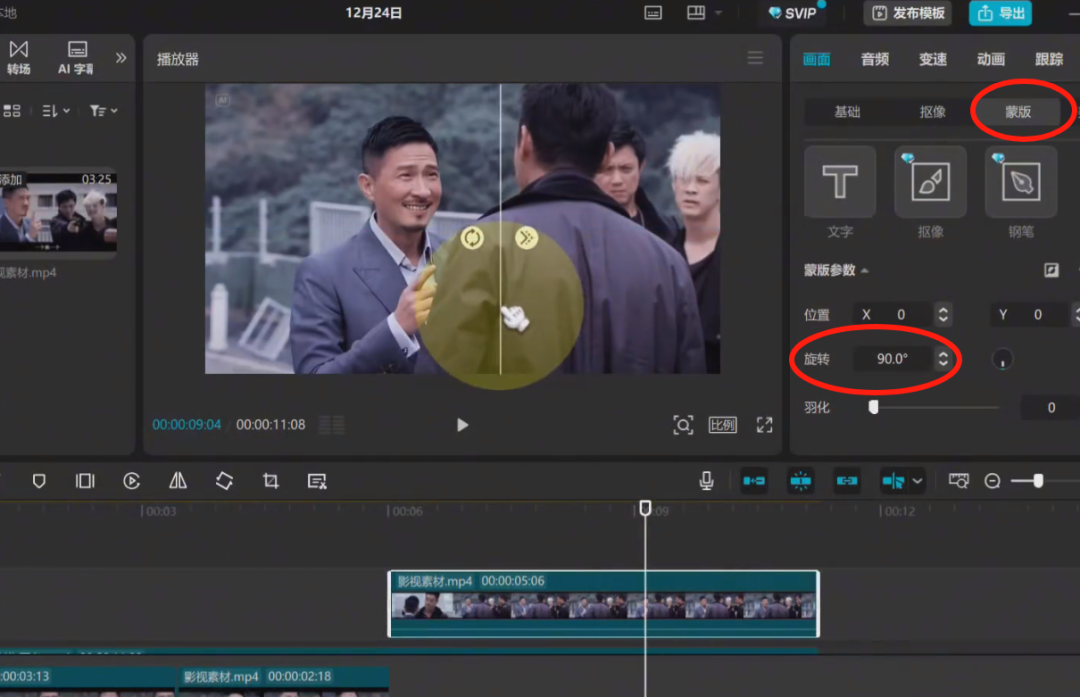Click the preview zoom-to-fit icon

pyautogui.click(x=683, y=425)
